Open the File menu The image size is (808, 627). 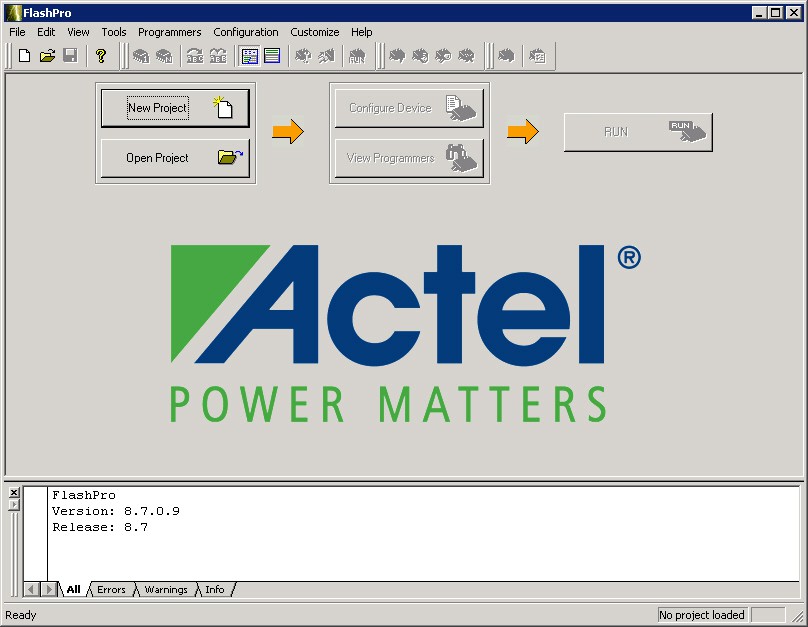(17, 32)
